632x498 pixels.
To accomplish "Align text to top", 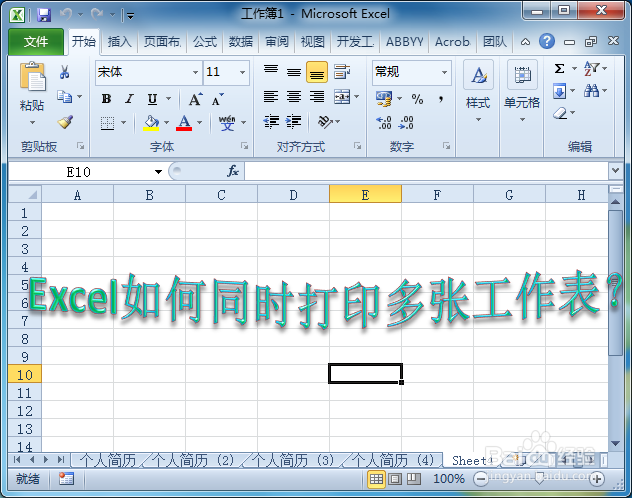I will click(271, 71).
